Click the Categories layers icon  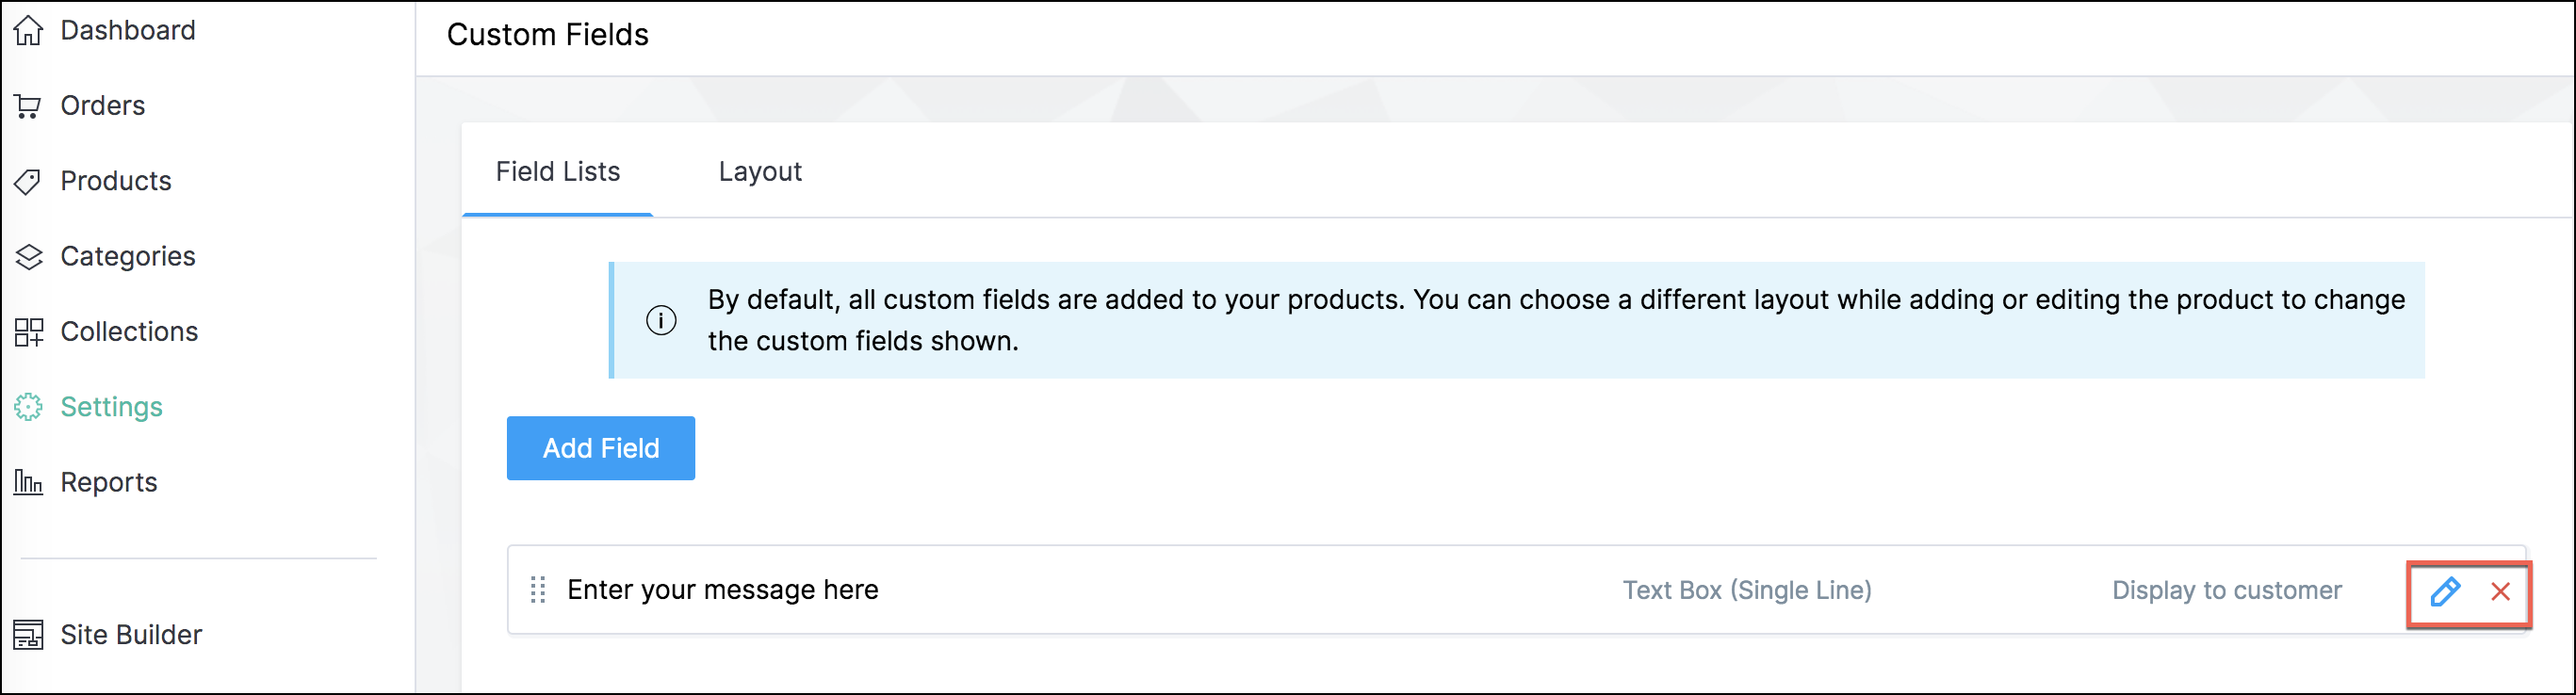[x=28, y=257]
